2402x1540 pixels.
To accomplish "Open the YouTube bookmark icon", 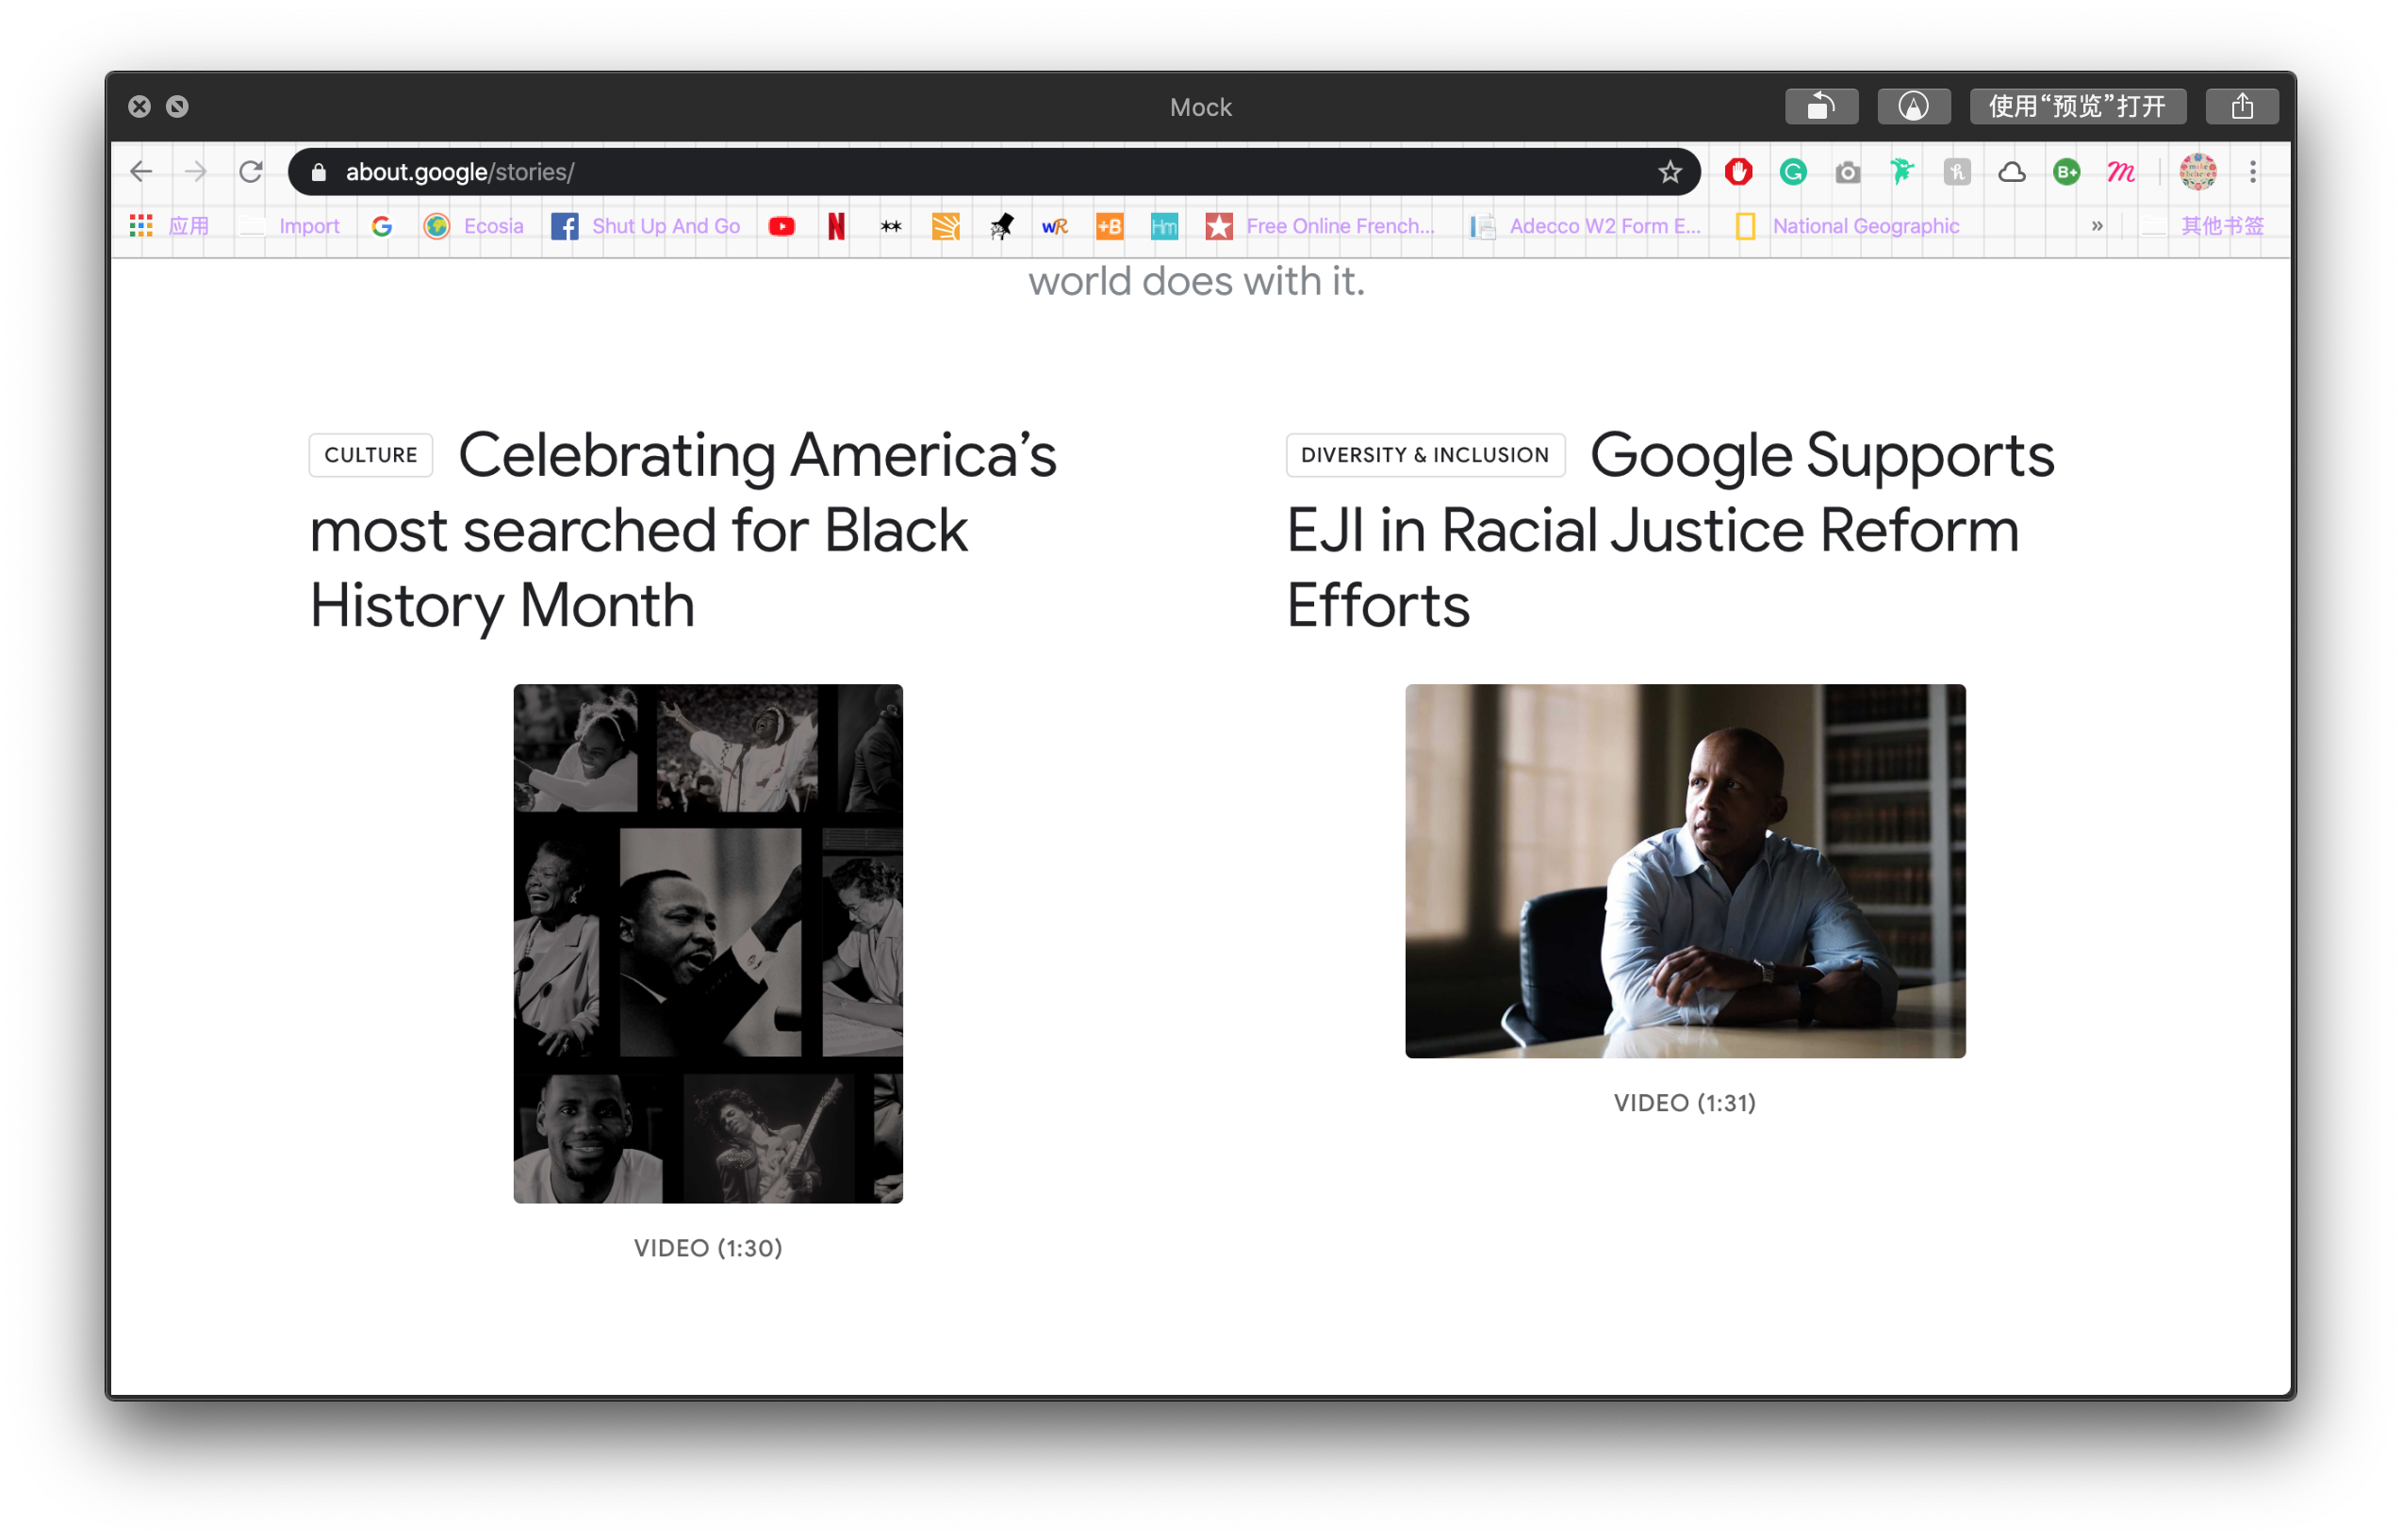I will tap(782, 227).
